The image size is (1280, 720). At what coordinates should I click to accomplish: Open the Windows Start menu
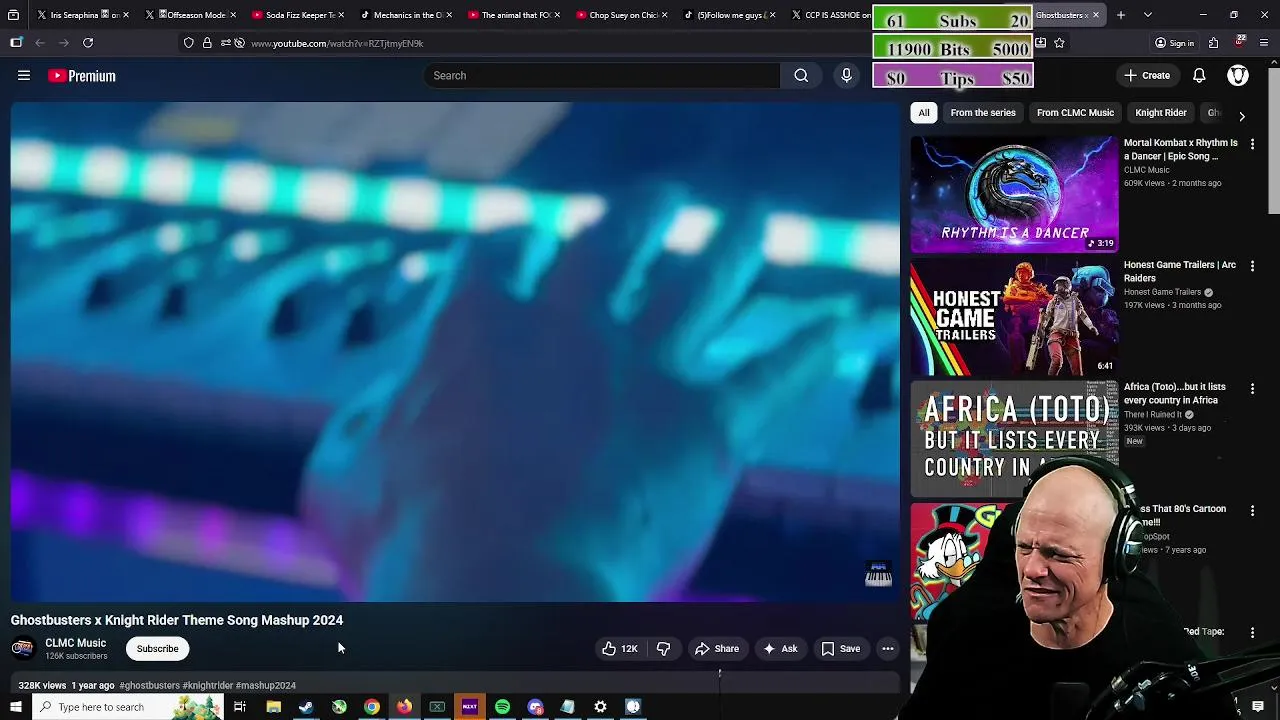click(15, 707)
